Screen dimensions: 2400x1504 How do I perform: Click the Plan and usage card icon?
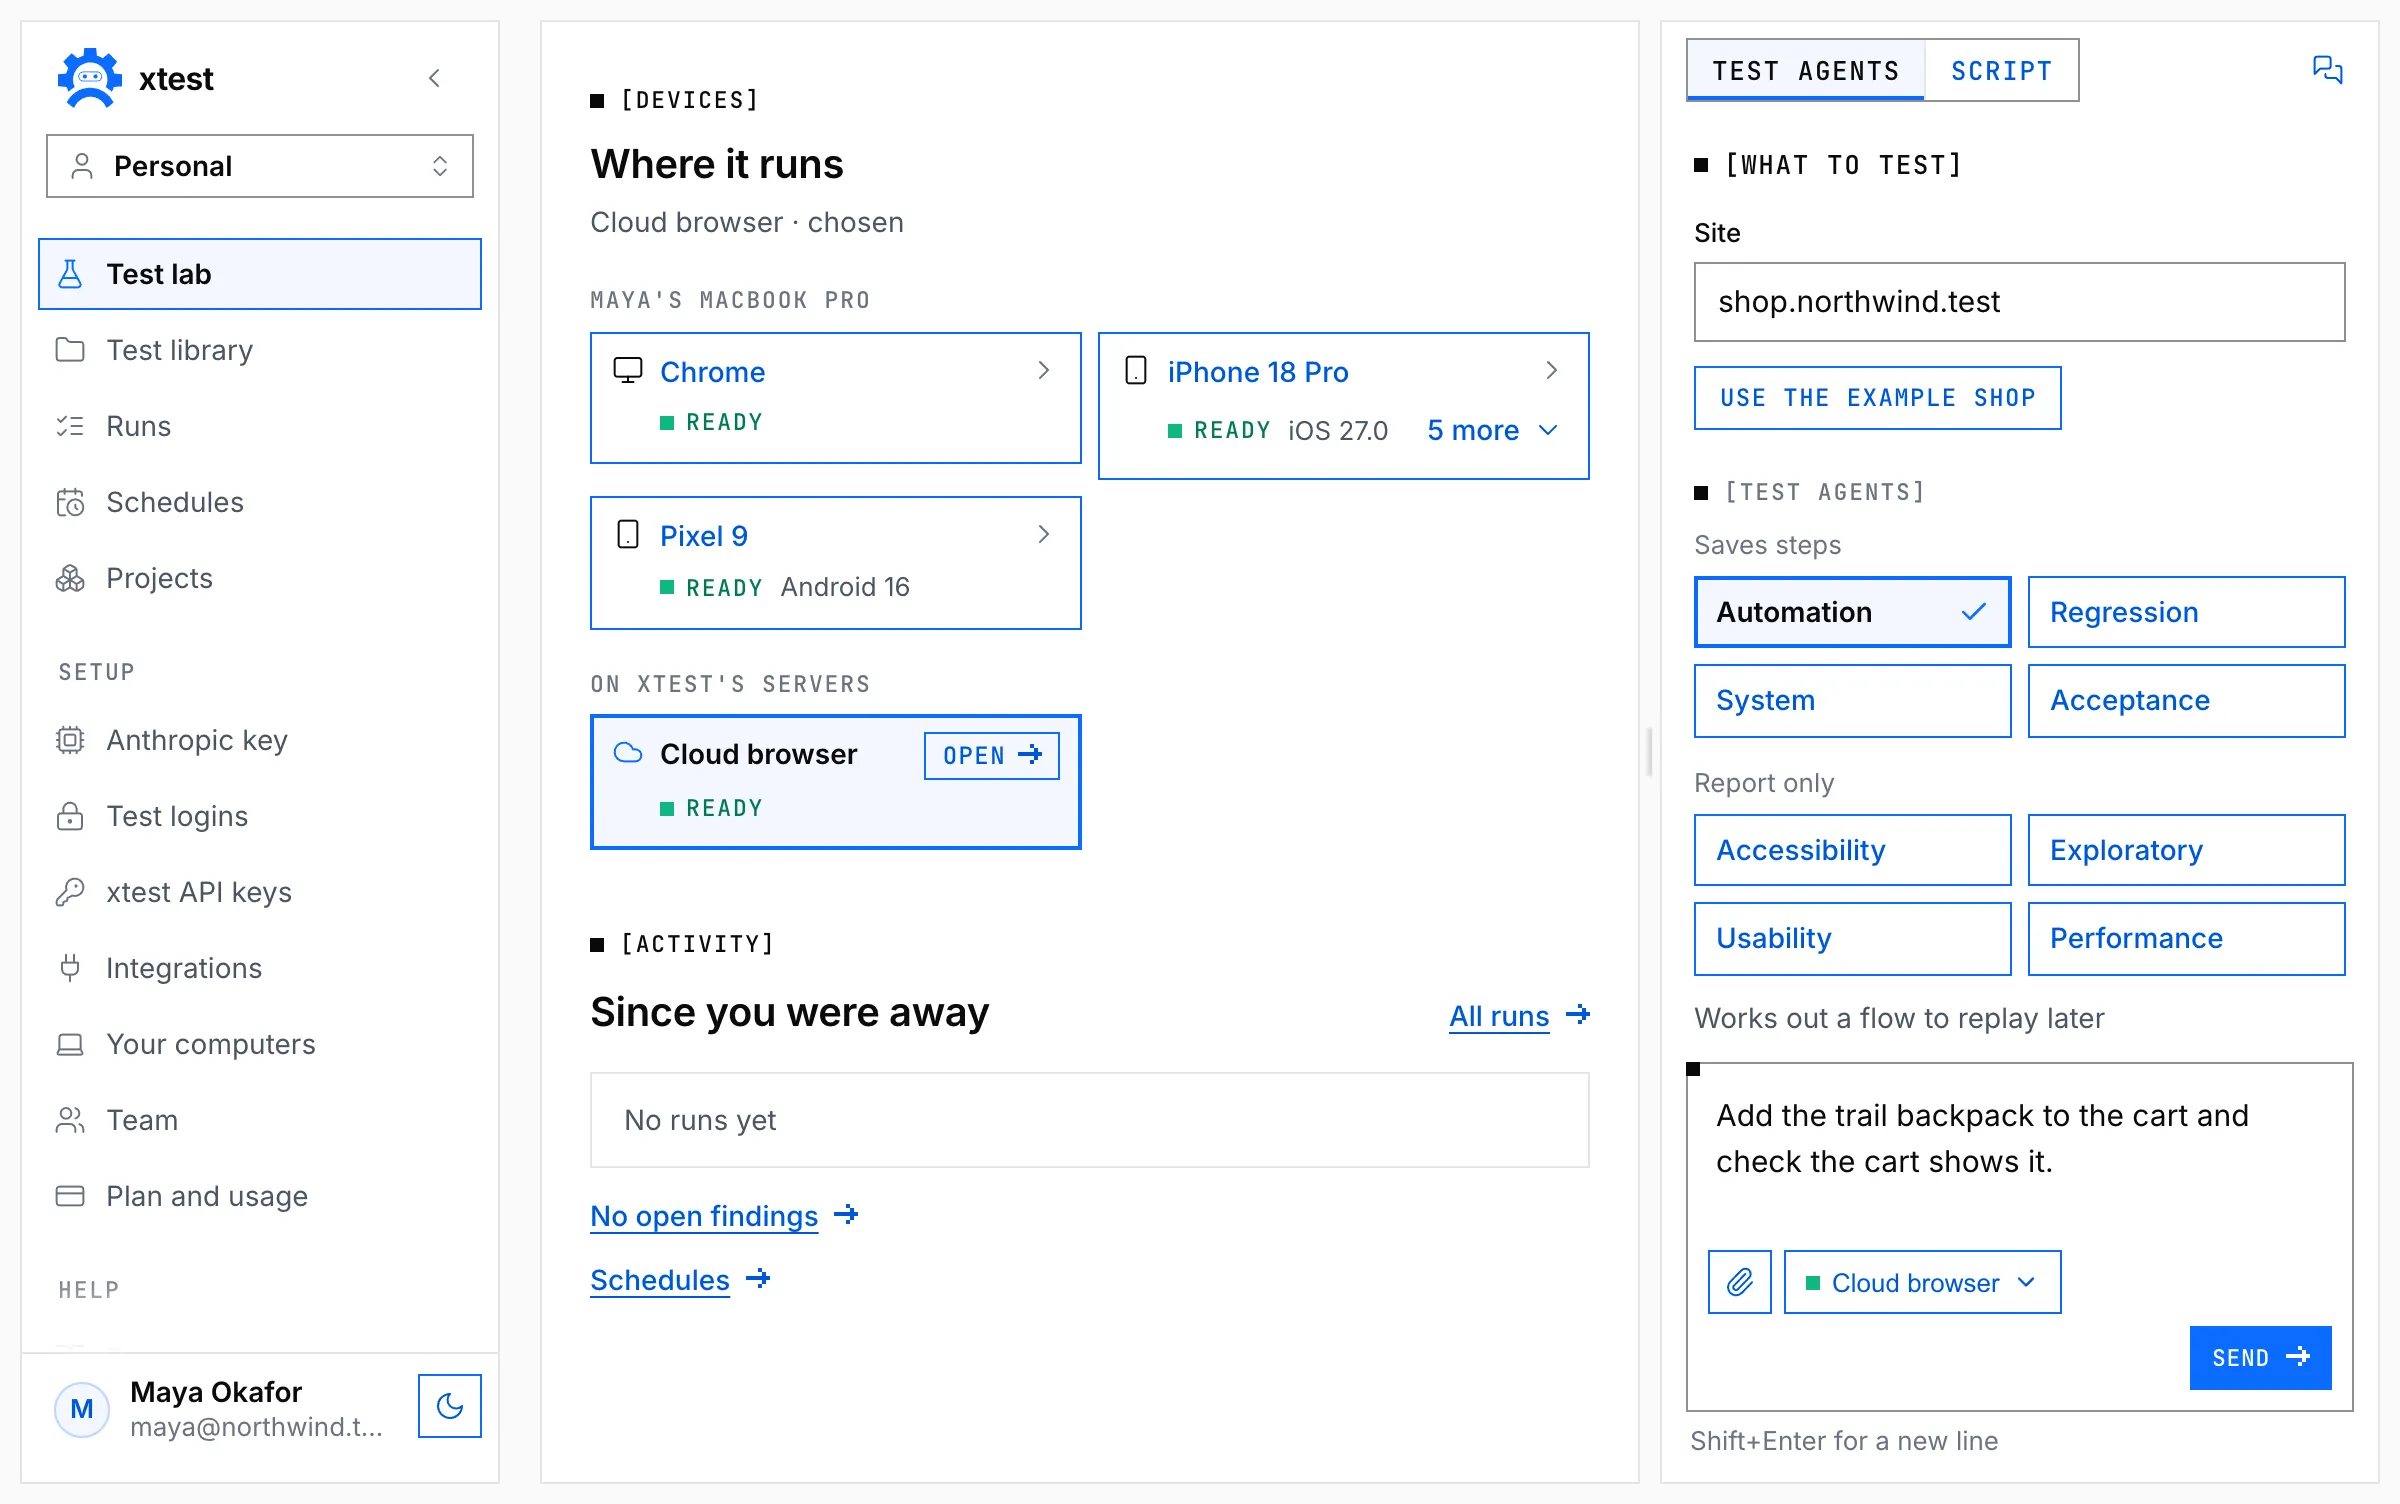click(x=70, y=1196)
